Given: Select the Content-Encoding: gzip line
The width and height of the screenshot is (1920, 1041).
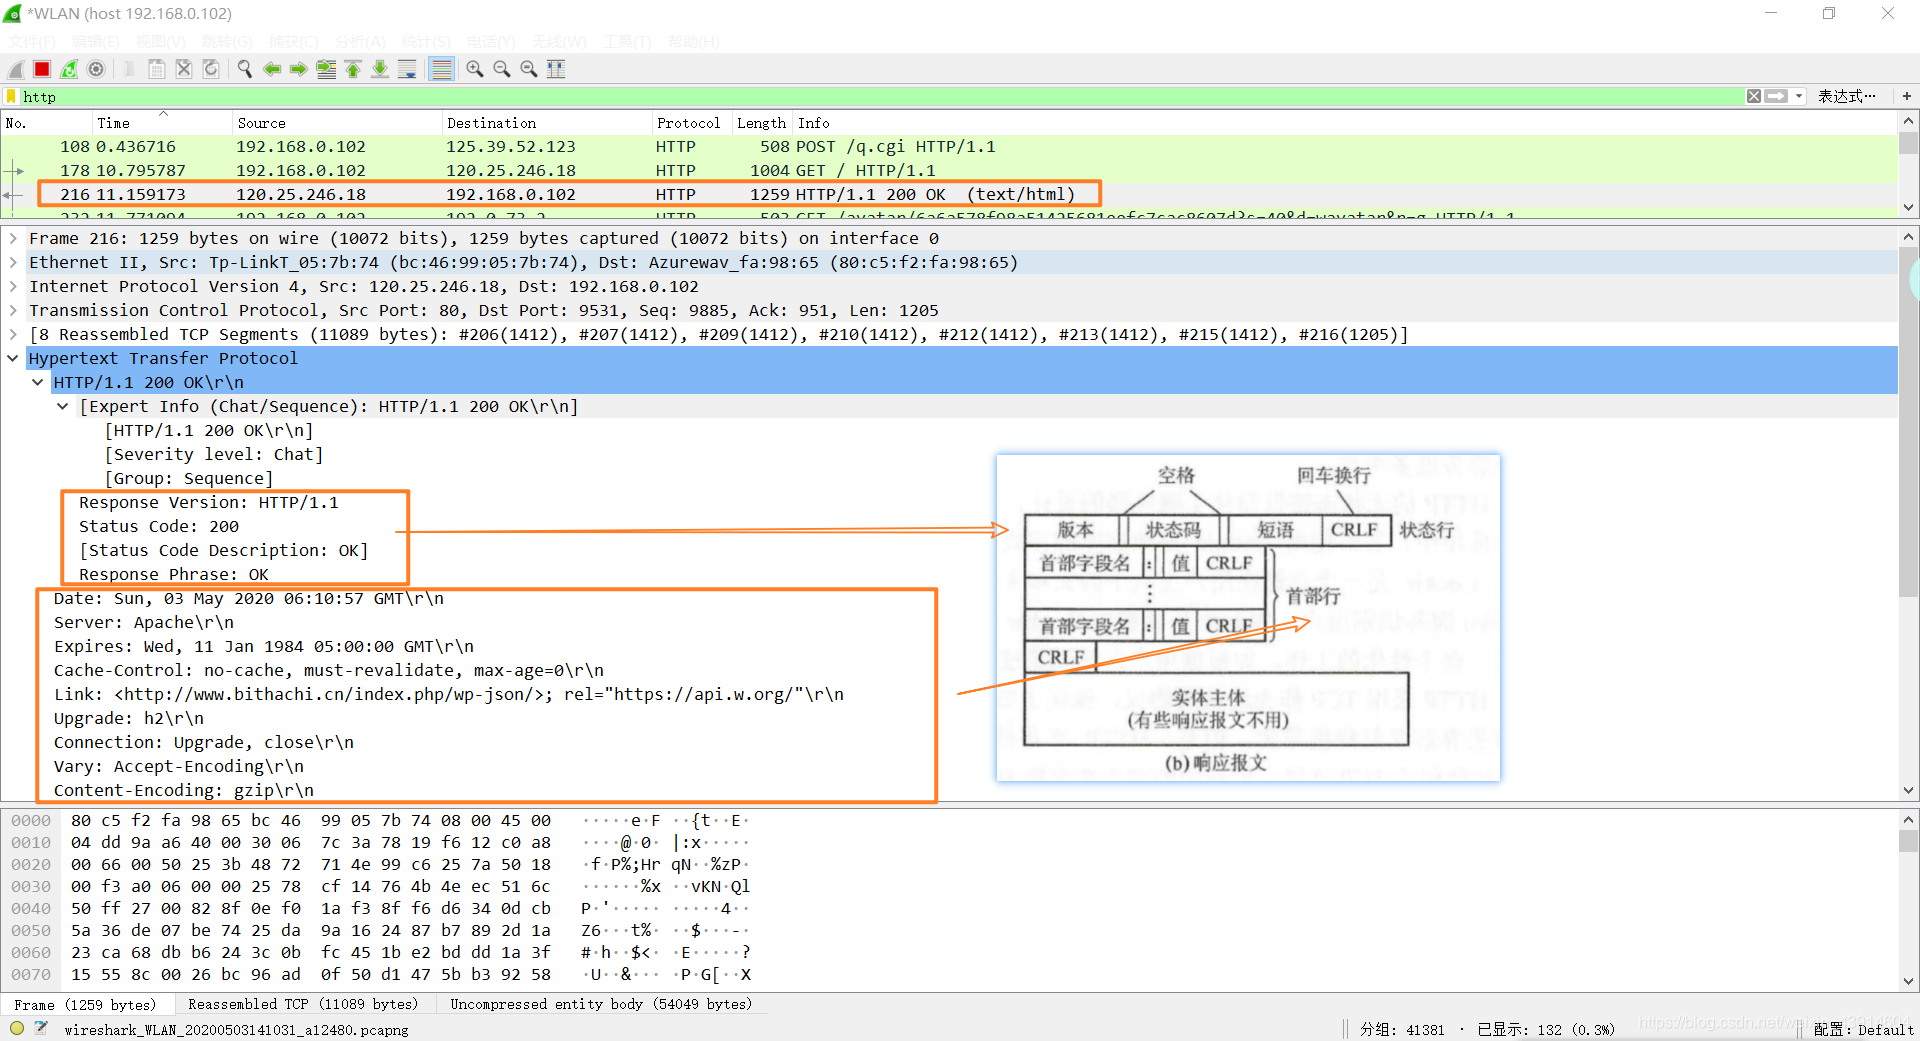Looking at the screenshot, I should coord(184,791).
